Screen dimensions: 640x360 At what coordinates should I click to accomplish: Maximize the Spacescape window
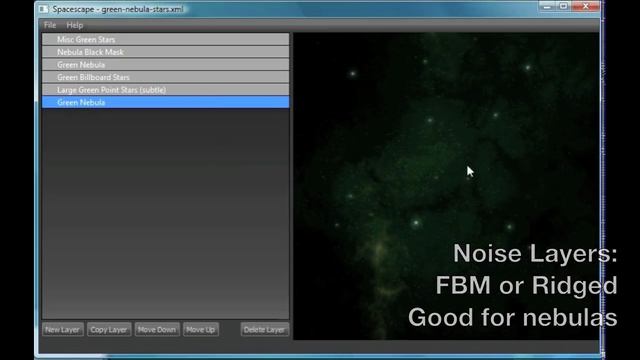tap(563, 6)
